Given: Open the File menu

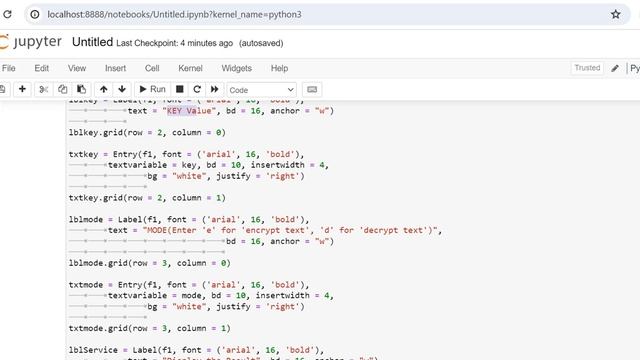Looking at the screenshot, I should pyautogui.click(x=8, y=68).
